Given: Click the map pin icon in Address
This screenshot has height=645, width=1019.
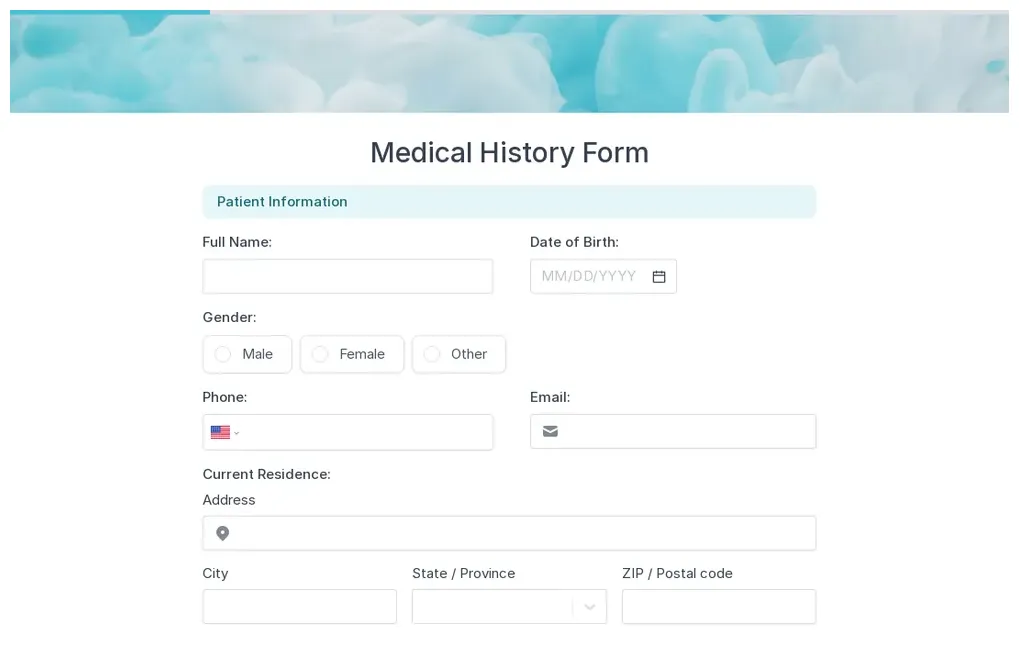Looking at the screenshot, I should point(223,533).
